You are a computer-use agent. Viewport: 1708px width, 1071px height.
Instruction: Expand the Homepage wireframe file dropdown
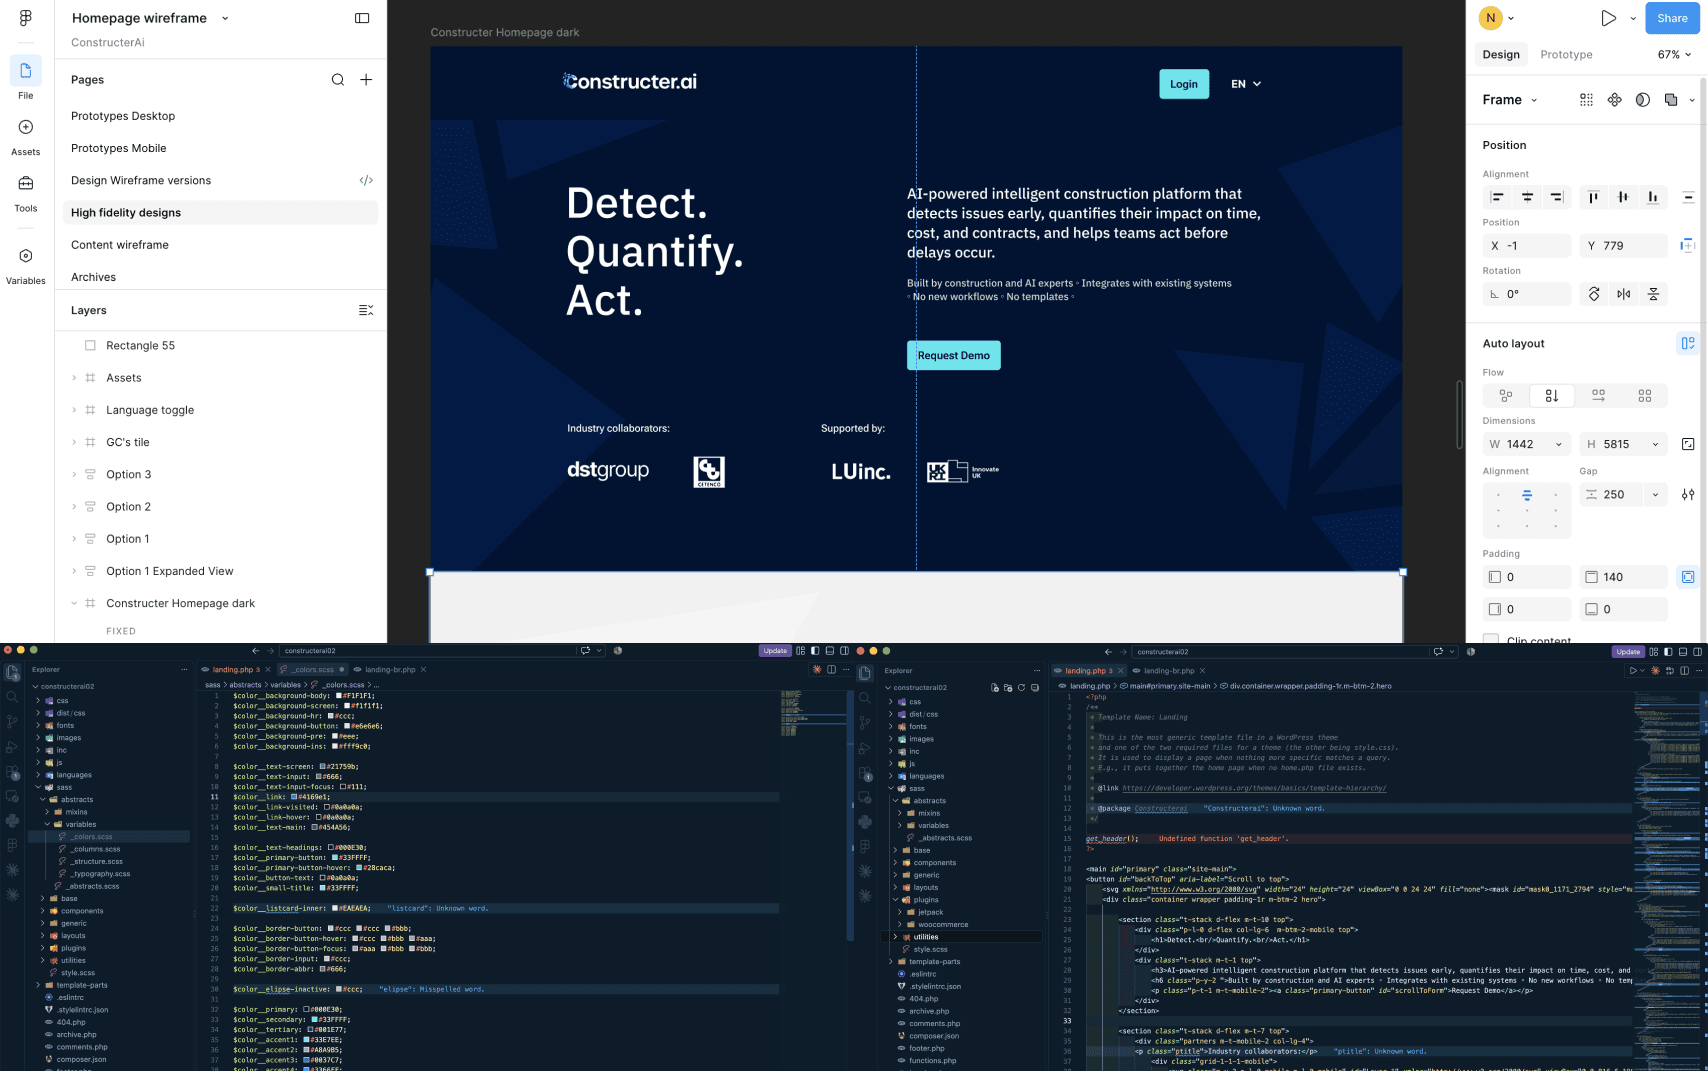click(225, 18)
